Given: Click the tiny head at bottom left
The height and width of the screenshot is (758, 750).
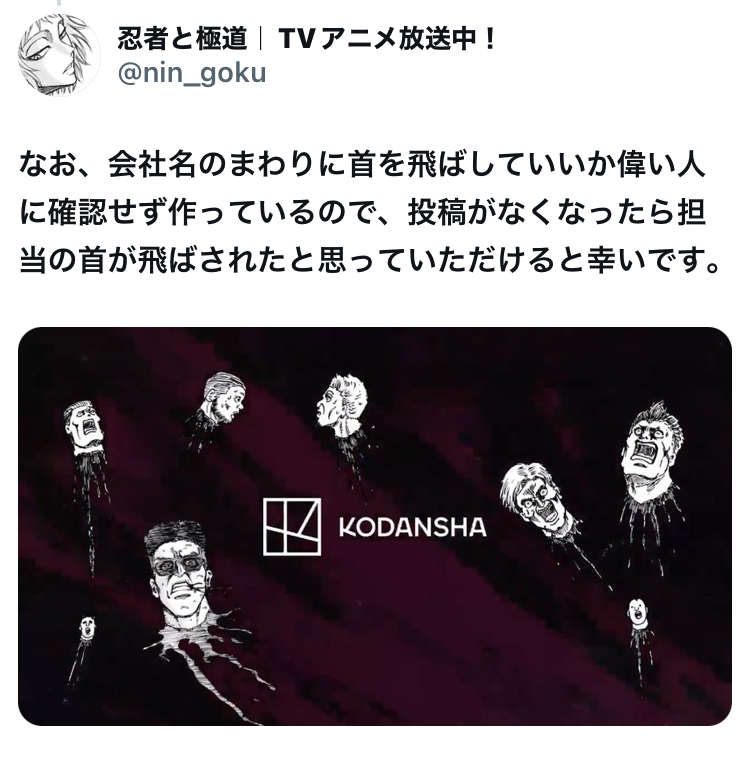Looking at the screenshot, I should 87,627.
